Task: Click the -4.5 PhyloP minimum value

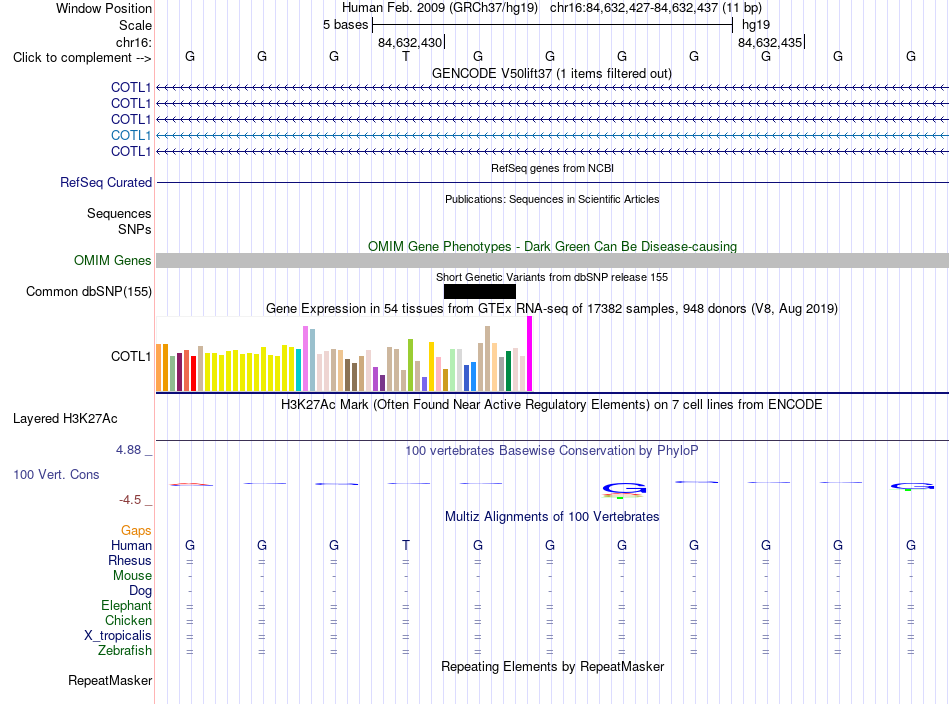Action: click(130, 500)
